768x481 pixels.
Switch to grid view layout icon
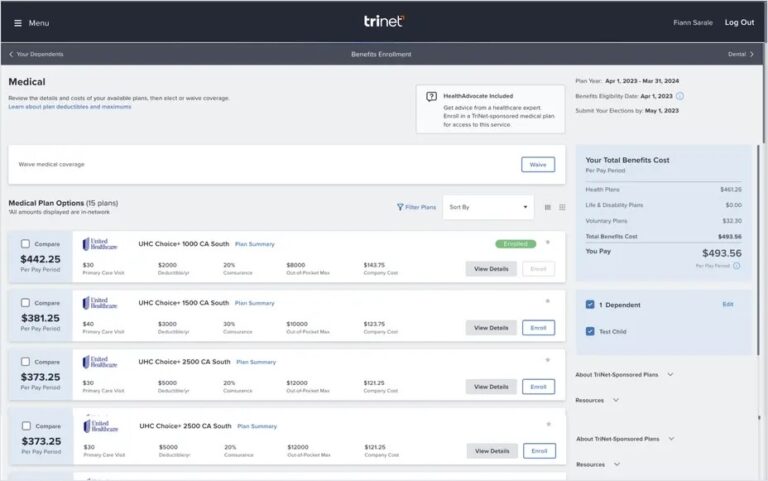[x=562, y=207]
